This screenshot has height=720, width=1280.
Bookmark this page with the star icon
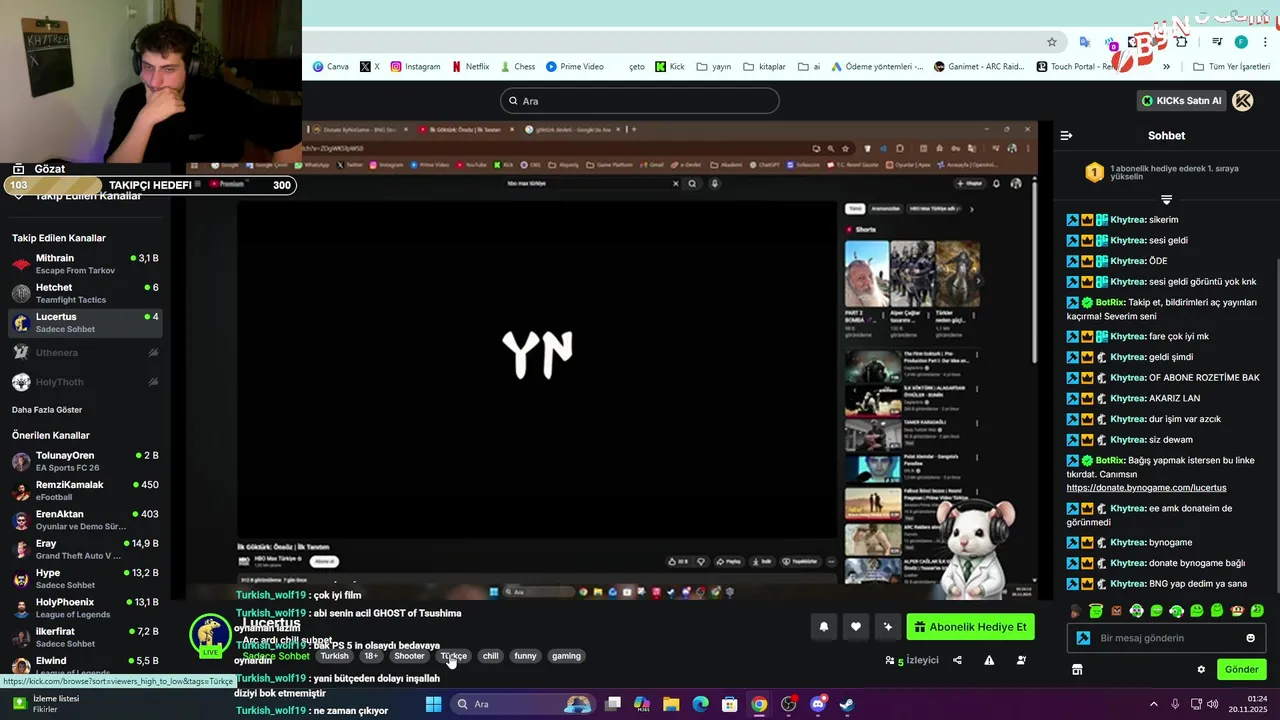click(x=1052, y=42)
